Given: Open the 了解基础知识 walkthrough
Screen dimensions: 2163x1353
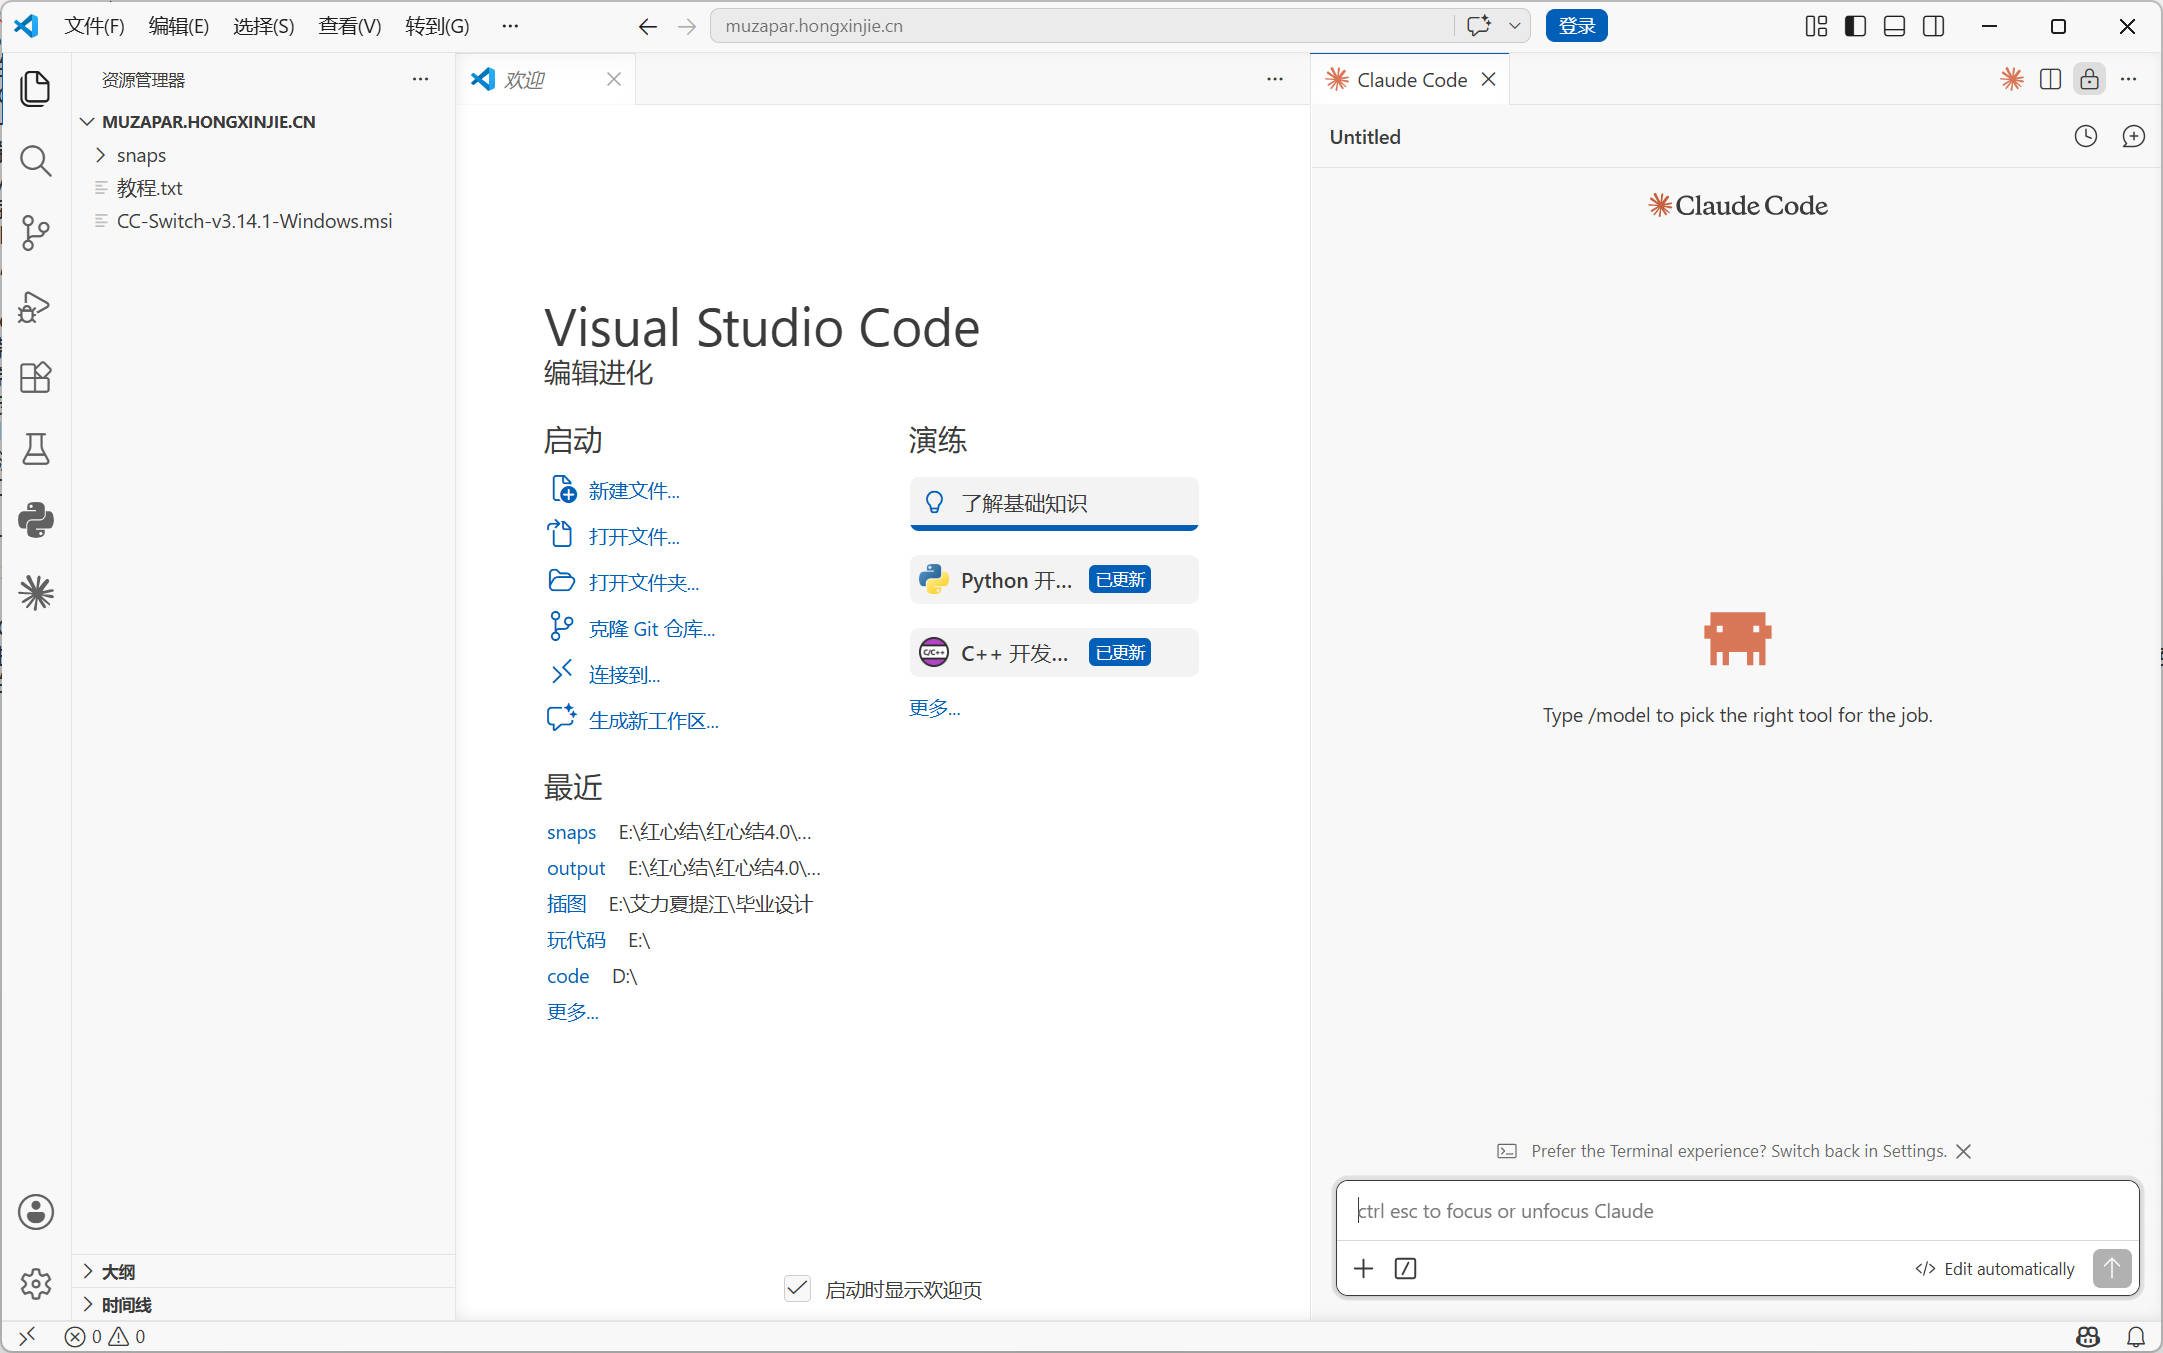Looking at the screenshot, I should coord(1054,503).
